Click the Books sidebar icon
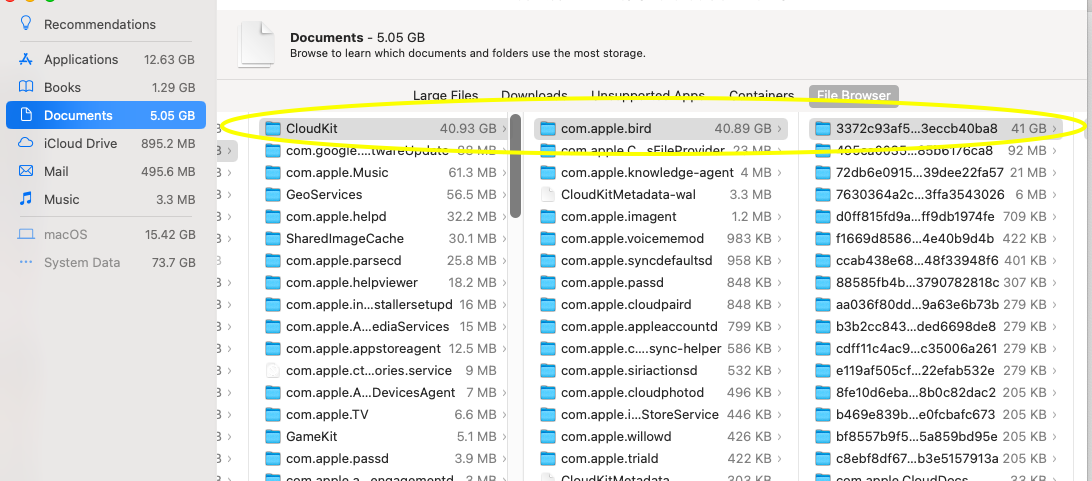The height and width of the screenshot is (481, 1092). tap(26, 87)
